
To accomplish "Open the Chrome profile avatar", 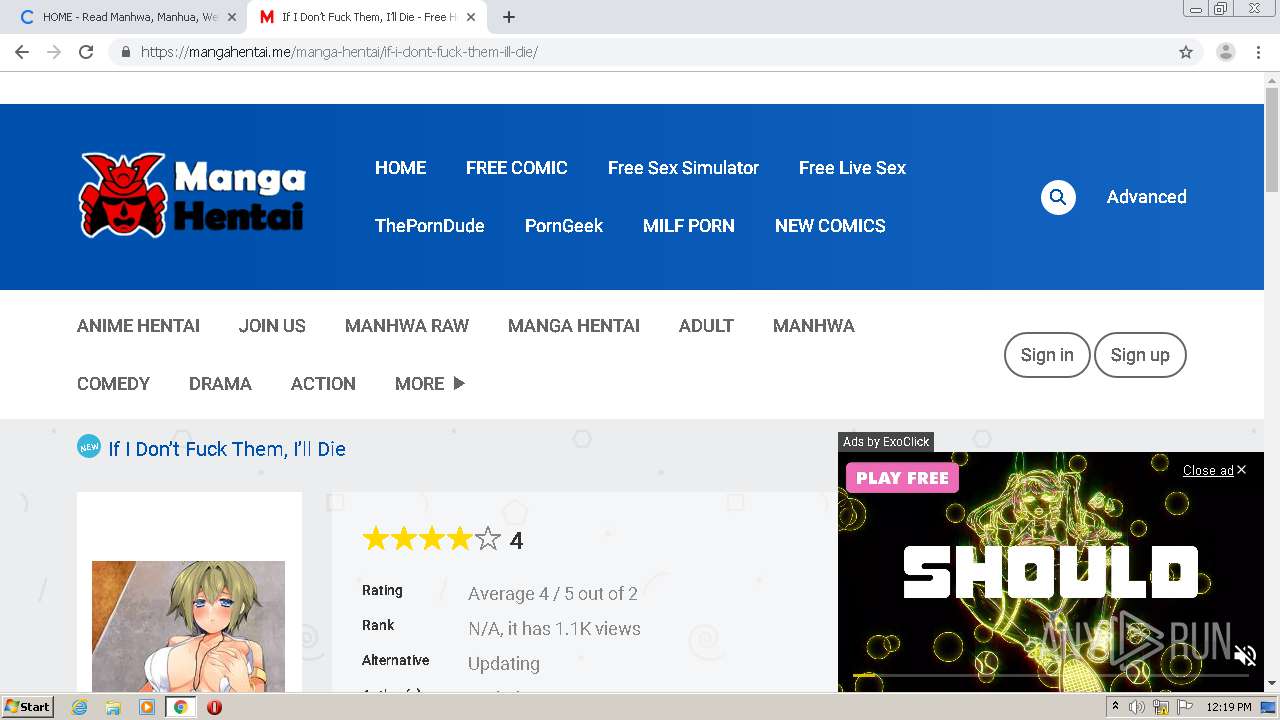I will point(1225,52).
